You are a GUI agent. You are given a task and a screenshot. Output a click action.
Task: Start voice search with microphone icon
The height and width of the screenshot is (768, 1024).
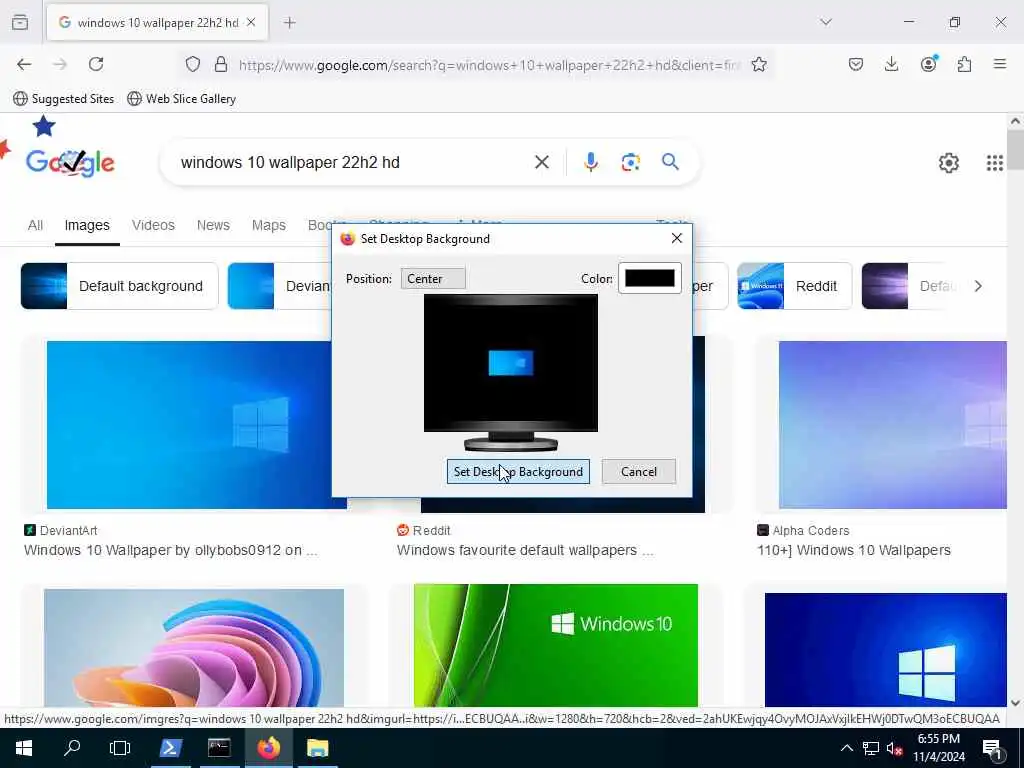coord(590,162)
